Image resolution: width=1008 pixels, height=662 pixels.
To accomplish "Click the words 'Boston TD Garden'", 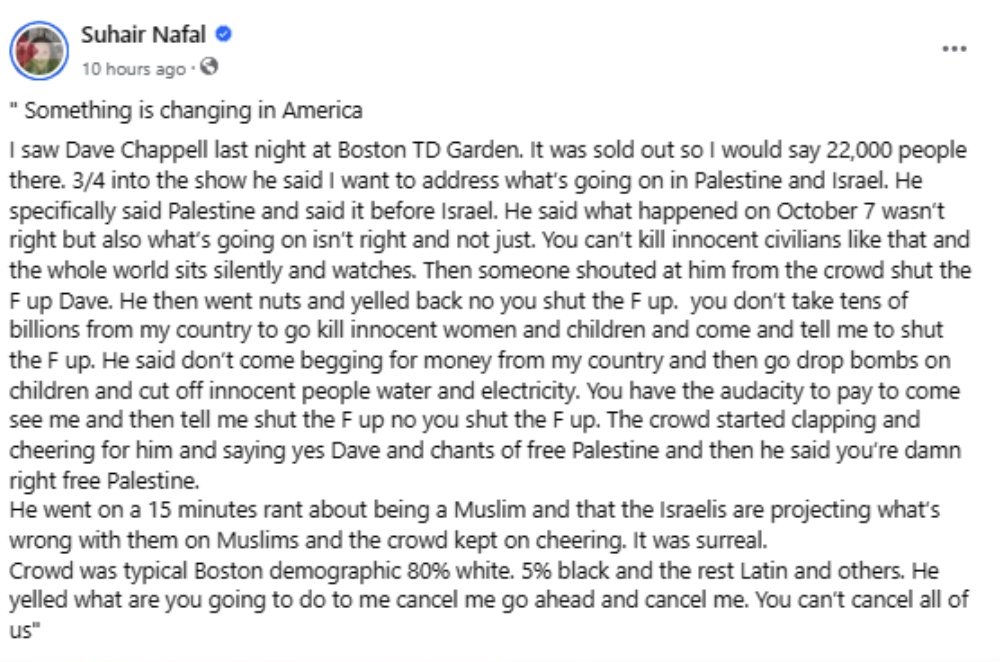I will pos(429,150).
